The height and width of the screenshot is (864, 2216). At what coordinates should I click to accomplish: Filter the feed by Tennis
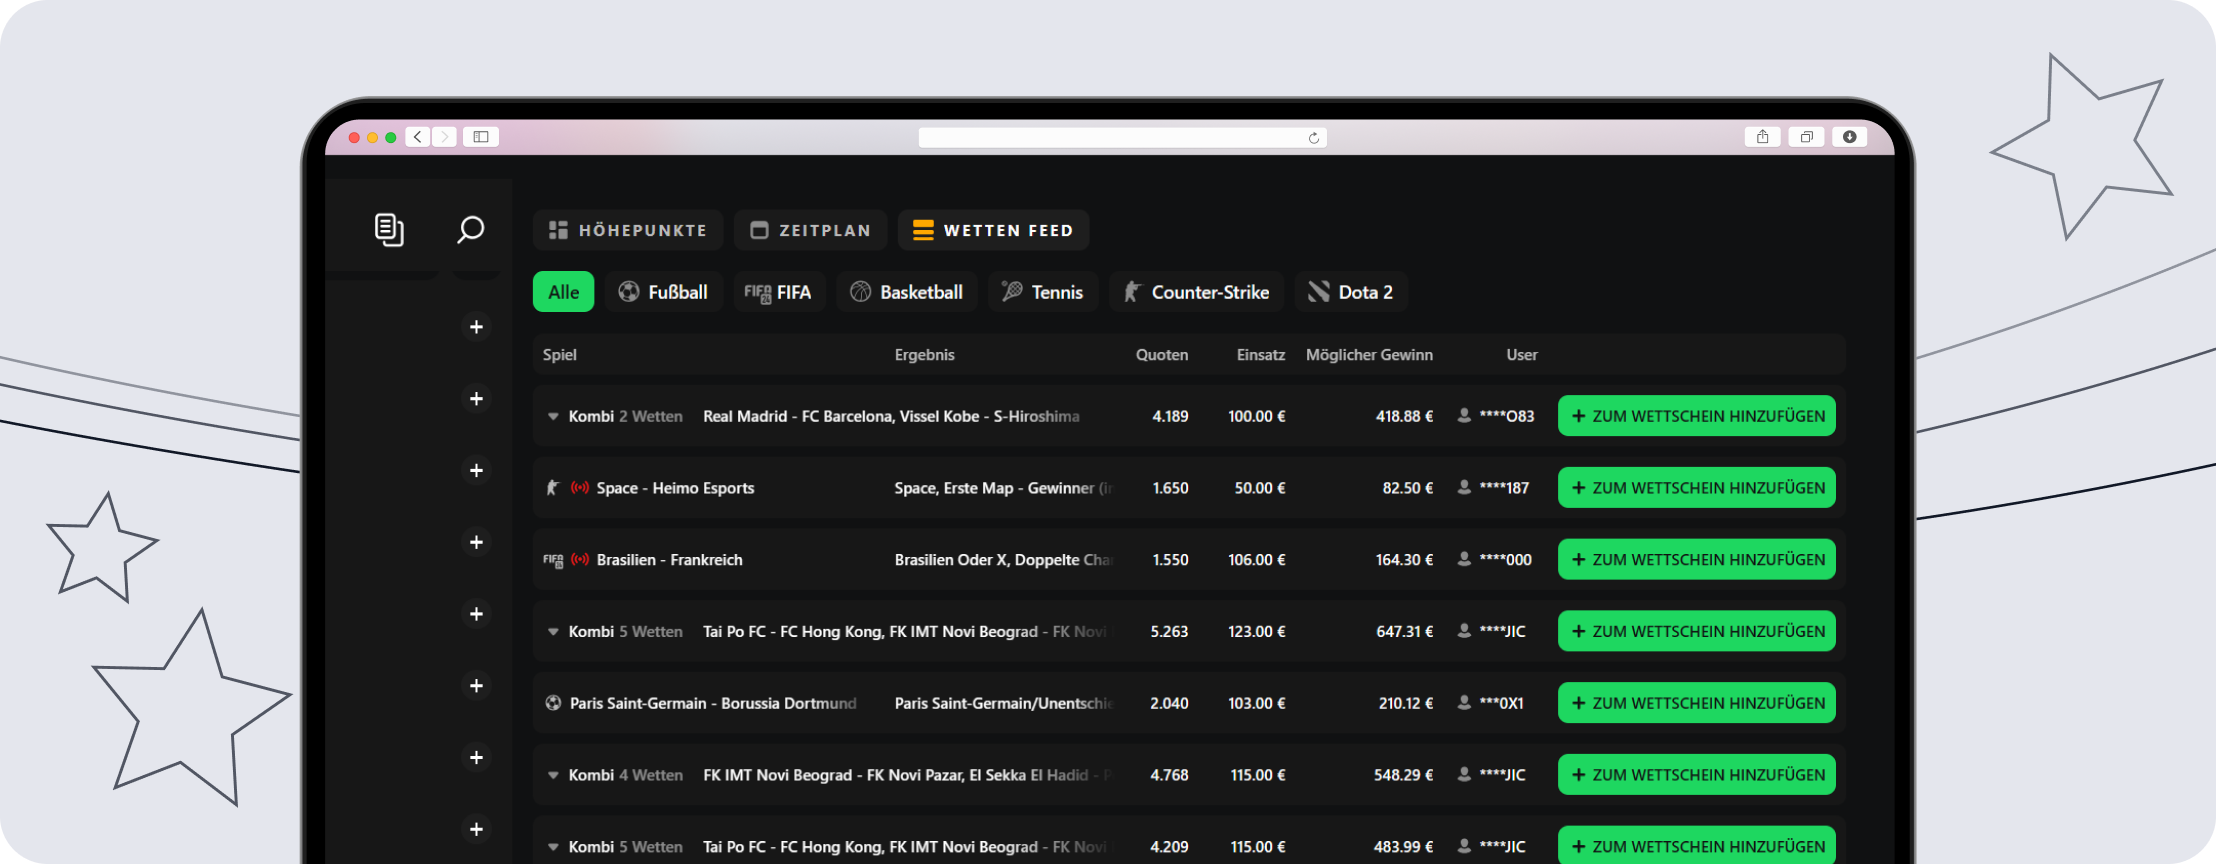click(x=1043, y=292)
